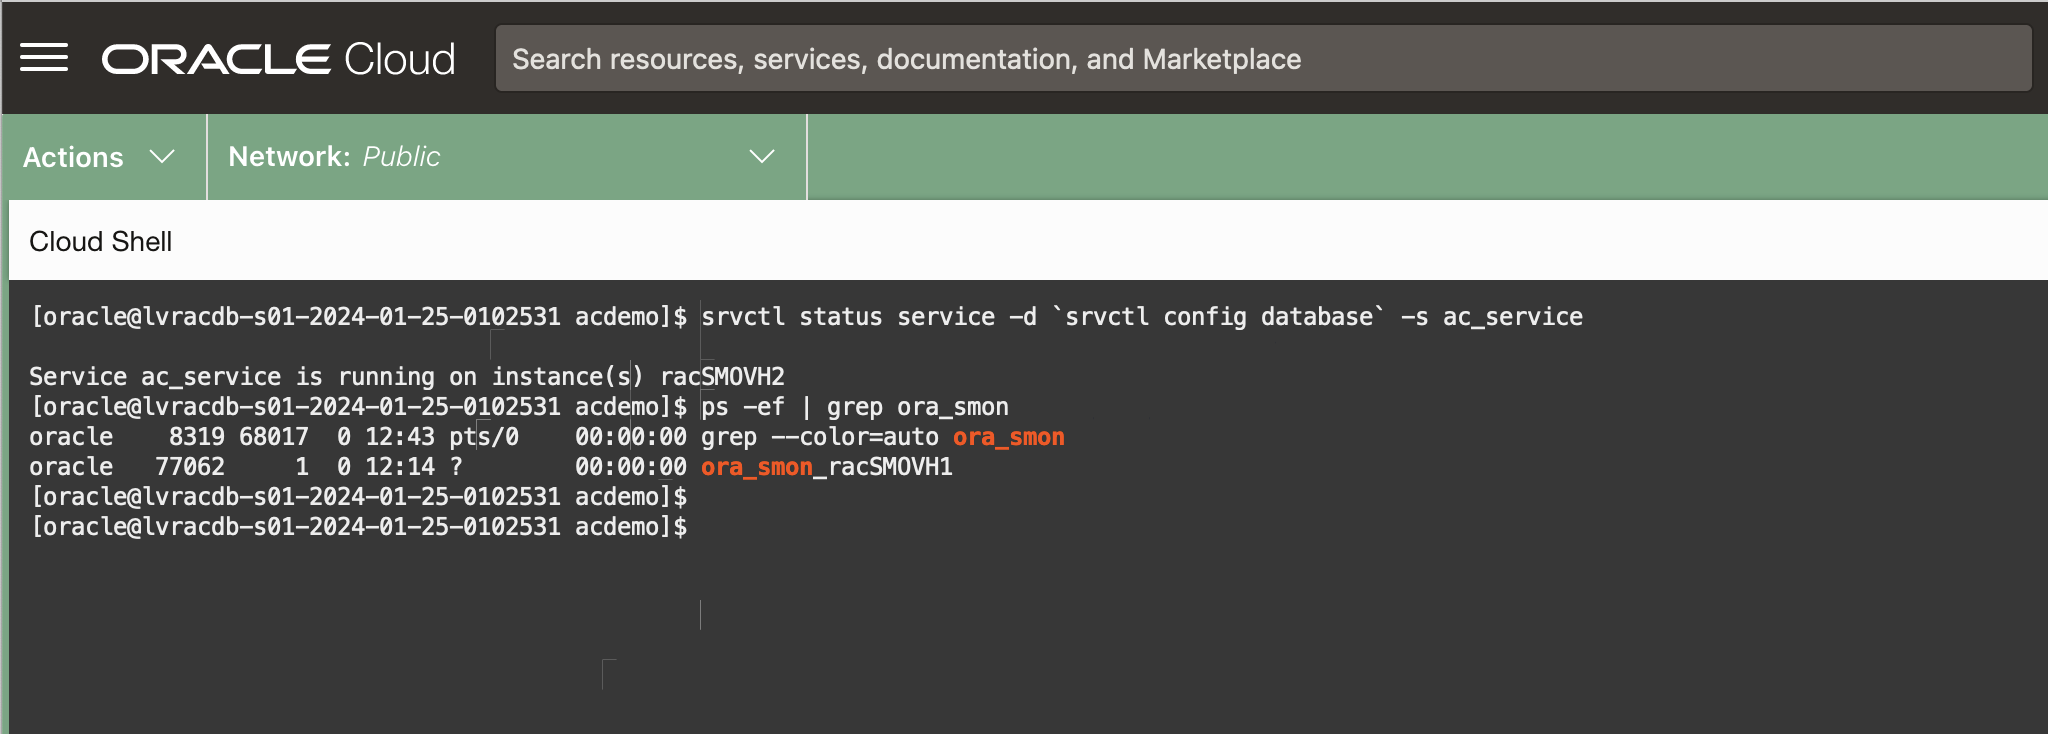Click the Cloud Shell title header
The image size is (2048, 734).
click(x=101, y=242)
